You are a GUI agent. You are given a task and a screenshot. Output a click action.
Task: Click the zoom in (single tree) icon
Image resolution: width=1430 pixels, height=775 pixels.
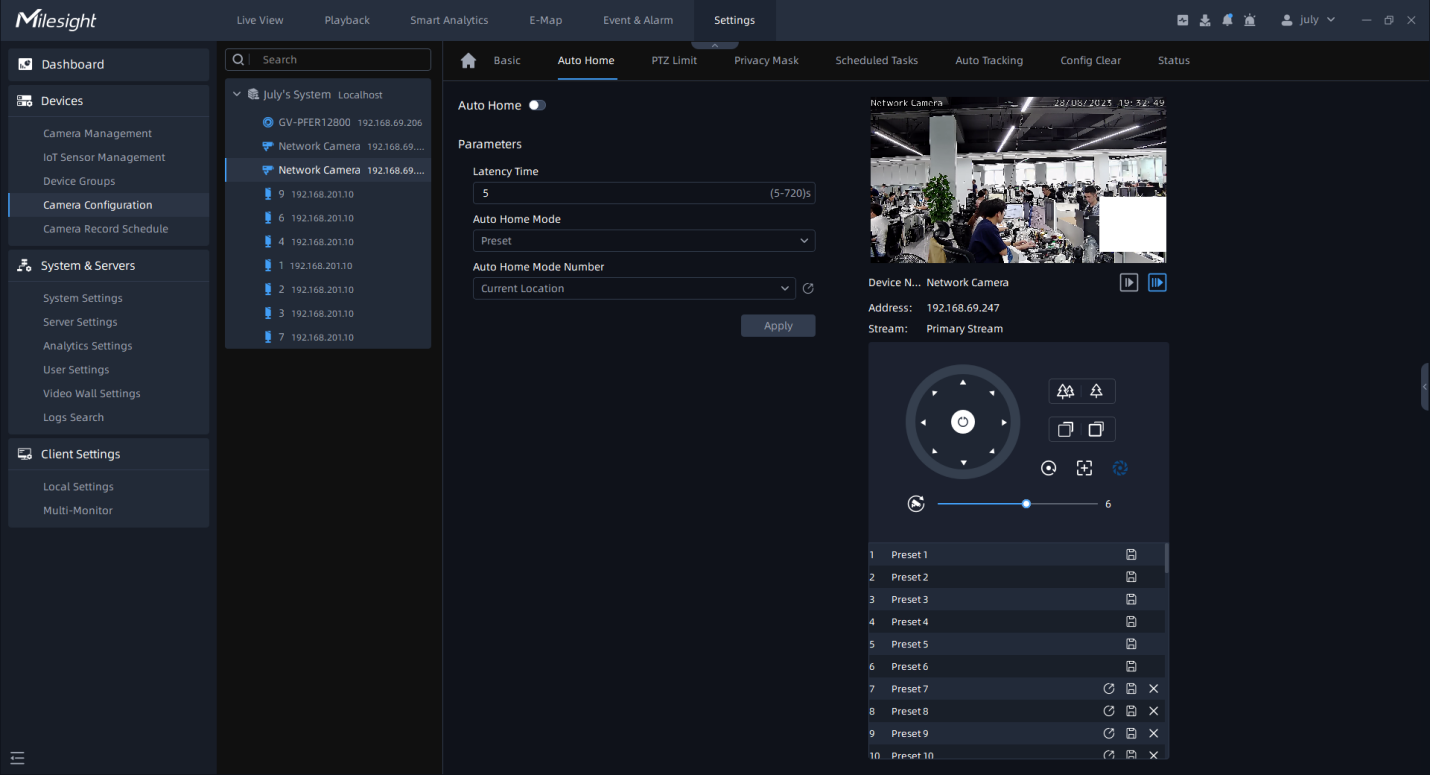pyautogui.click(x=1096, y=391)
